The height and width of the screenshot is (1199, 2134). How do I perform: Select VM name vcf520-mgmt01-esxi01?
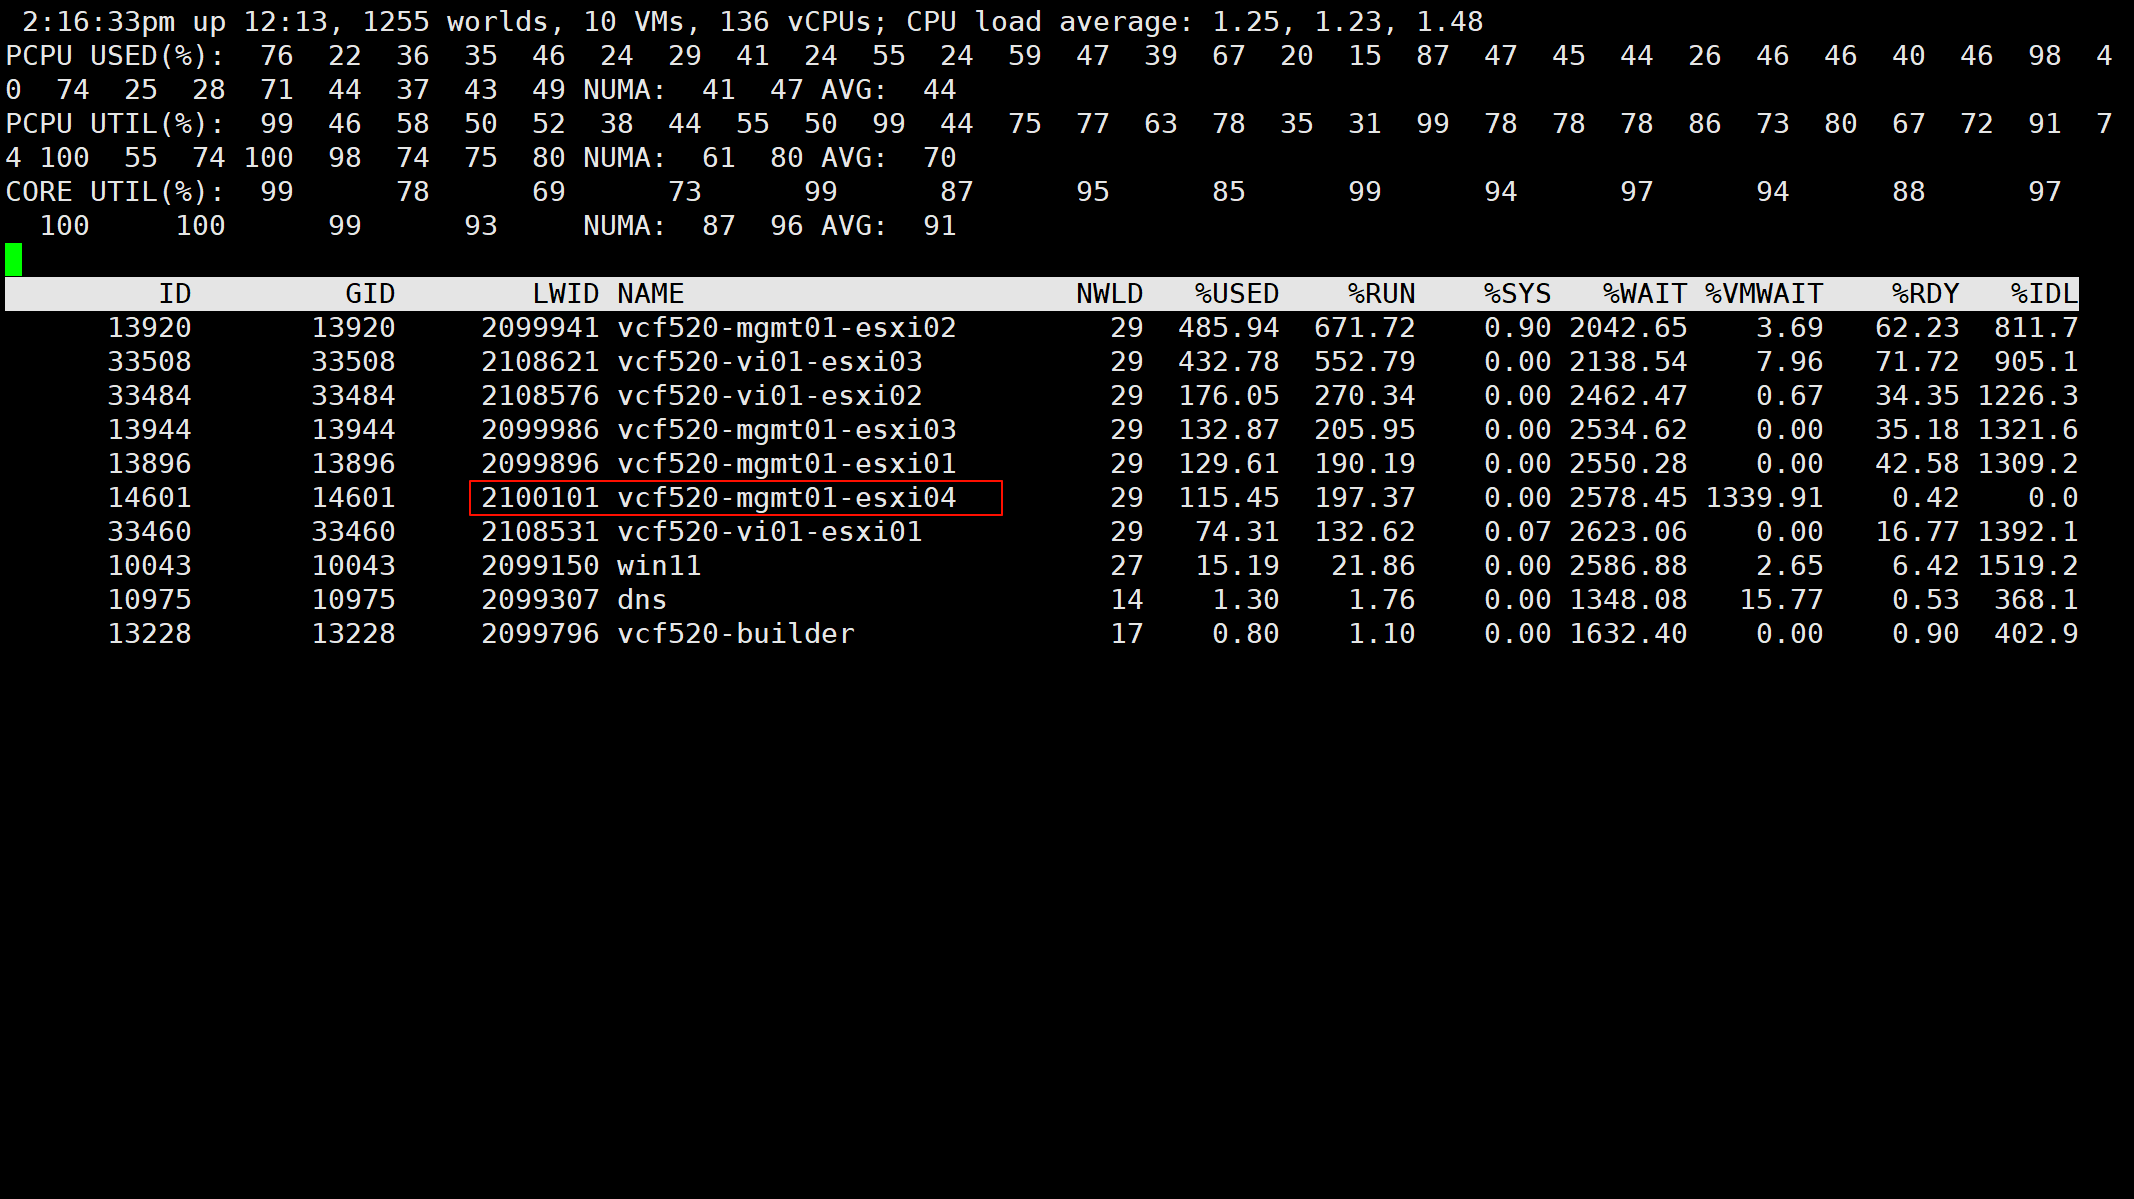click(787, 464)
